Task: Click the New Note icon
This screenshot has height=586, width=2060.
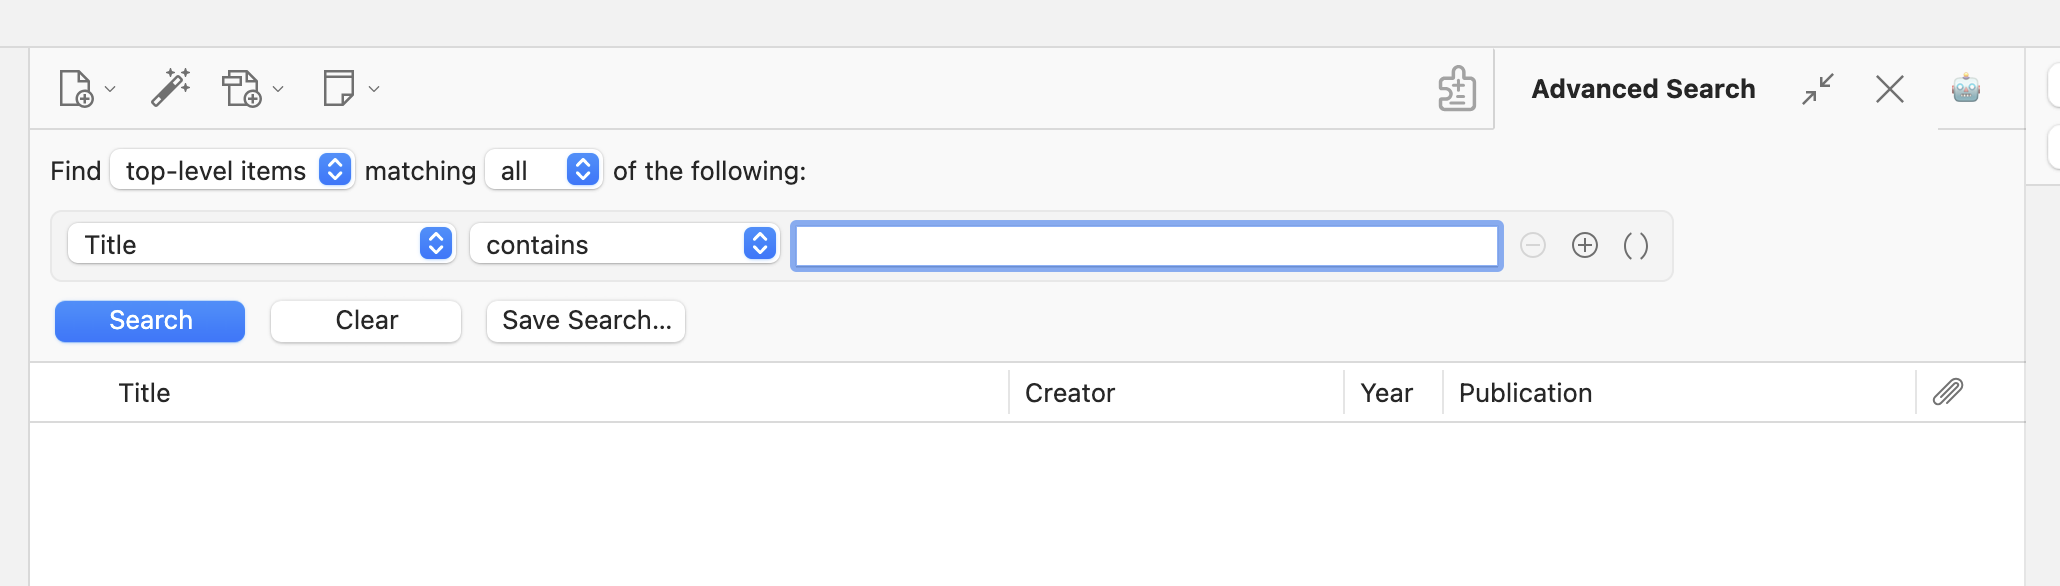Action: (x=339, y=88)
